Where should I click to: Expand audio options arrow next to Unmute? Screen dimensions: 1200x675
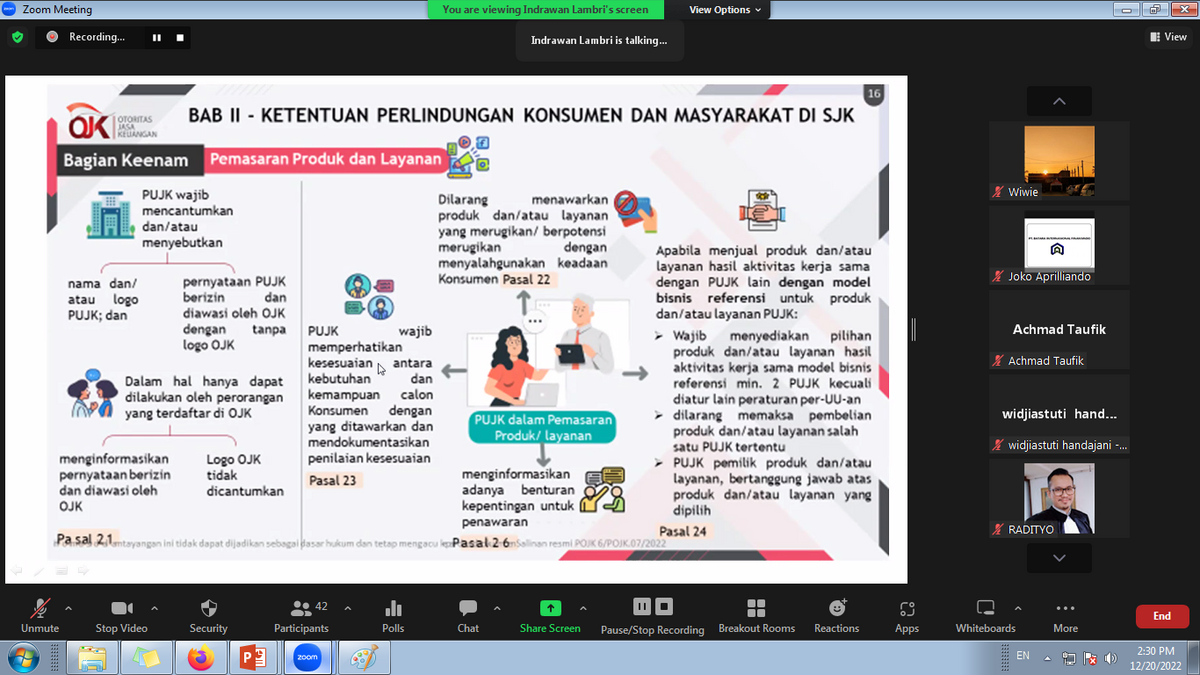pyautogui.click(x=68, y=608)
